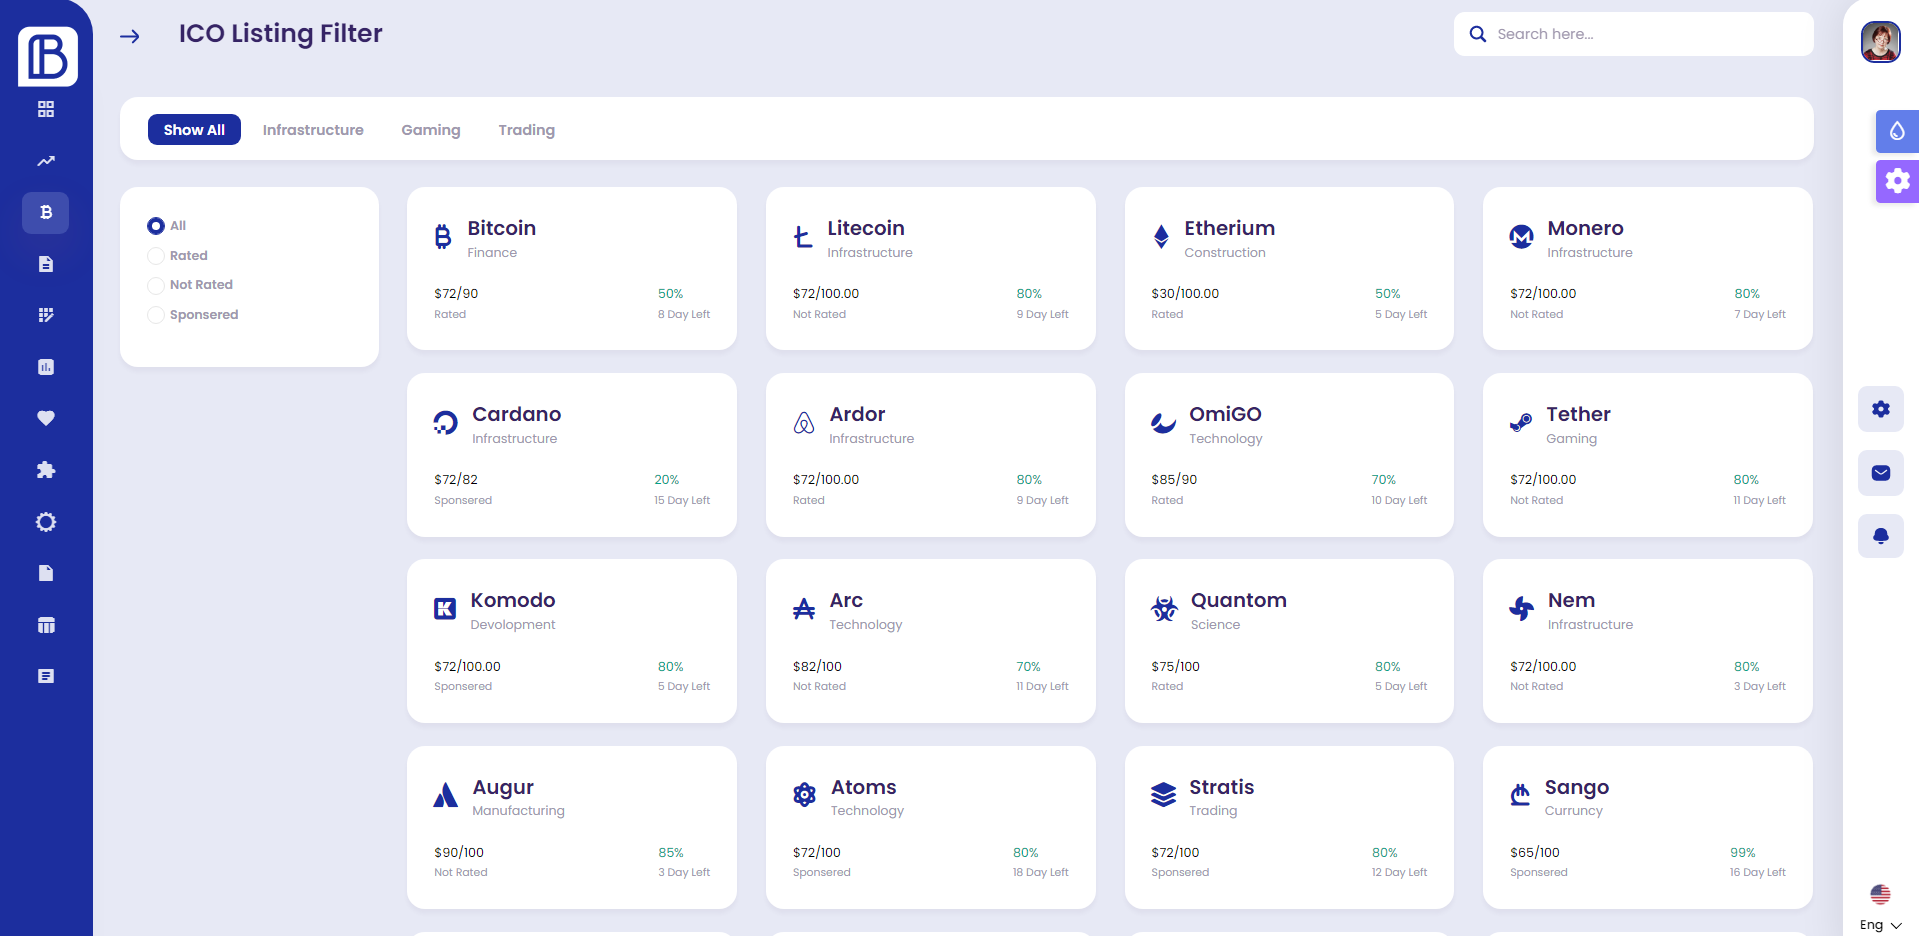The width and height of the screenshot is (1919, 936).
Task: Click the Ardor logo icon
Action: pyautogui.click(x=804, y=423)
